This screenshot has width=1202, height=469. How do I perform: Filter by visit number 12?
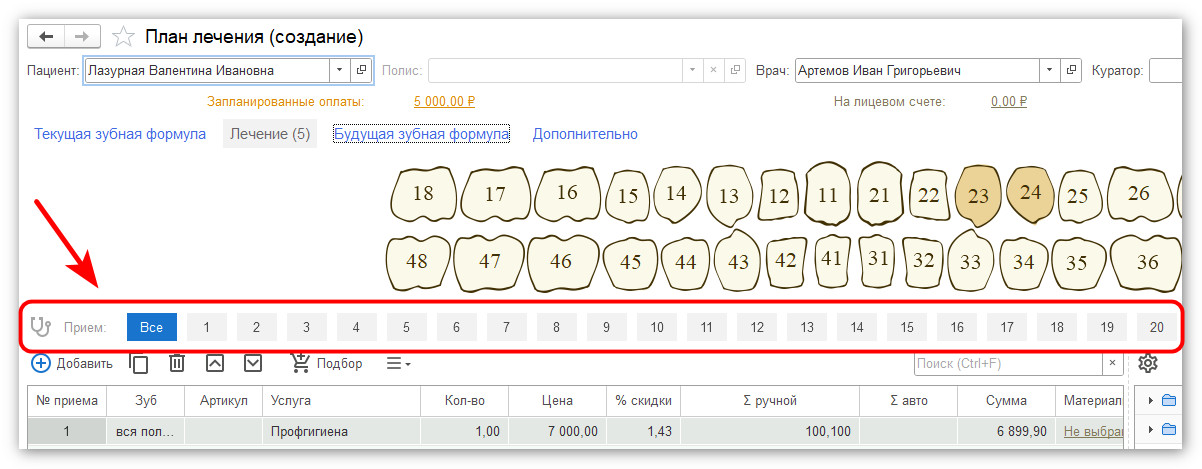pos(757,327)
